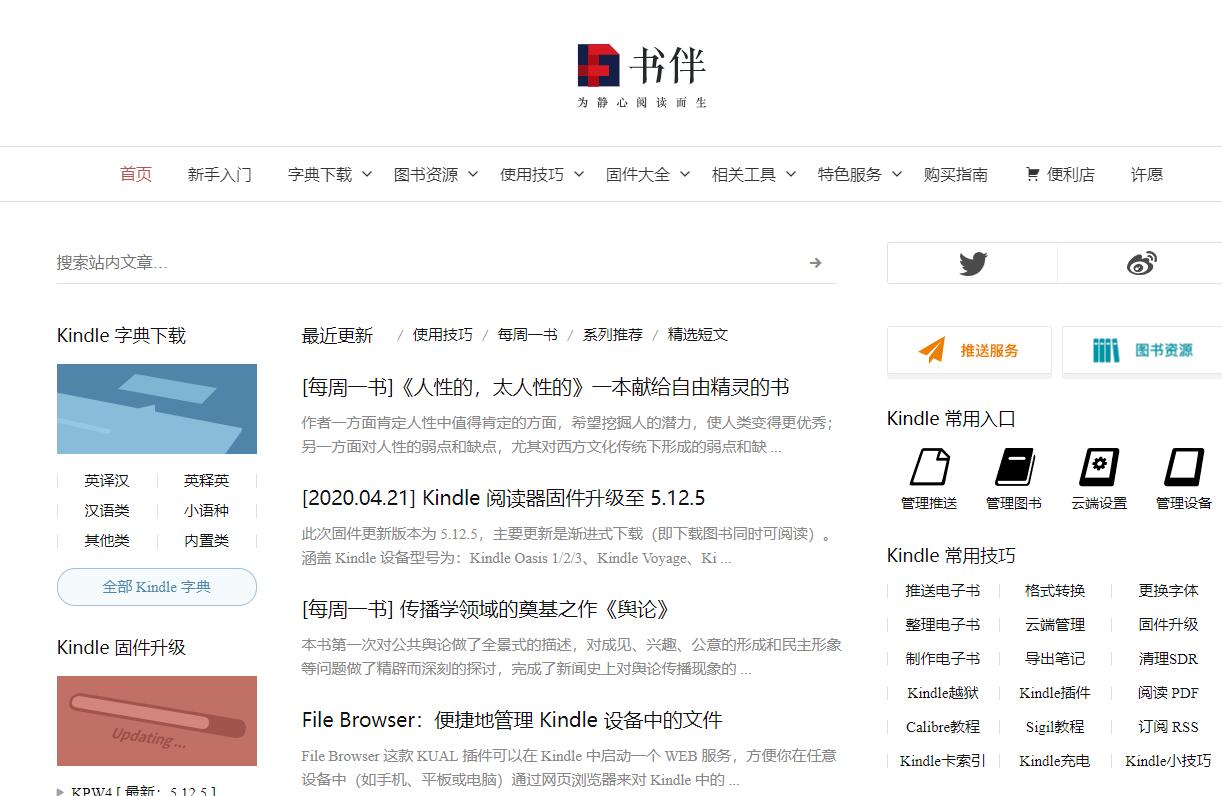
Task: Switch to the 每周一书 content tab
Action: click(528, 334)
